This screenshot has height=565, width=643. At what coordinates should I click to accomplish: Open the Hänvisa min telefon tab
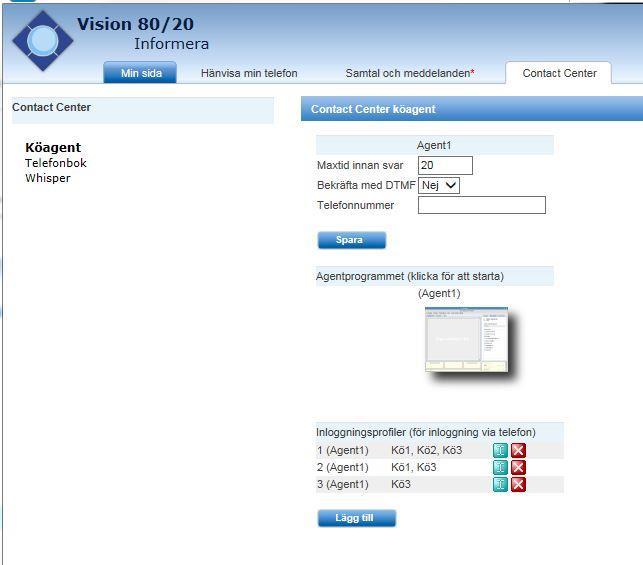[249, 73]
